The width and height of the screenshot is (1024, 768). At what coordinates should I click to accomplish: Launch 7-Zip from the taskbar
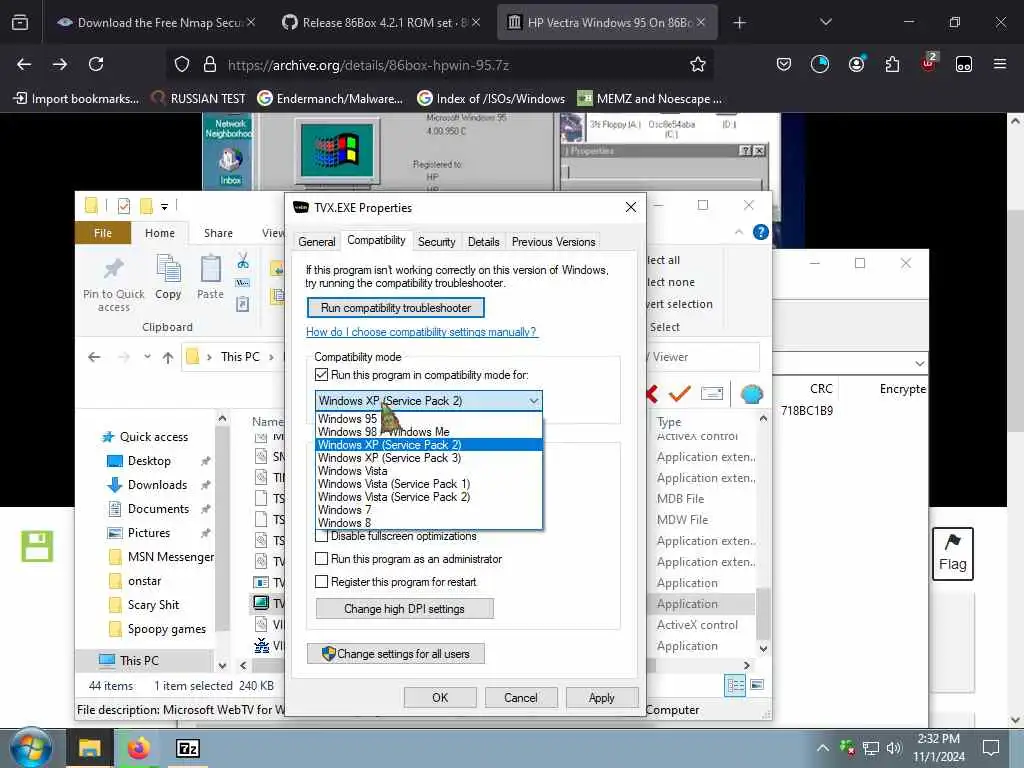(x=187, y=748)
